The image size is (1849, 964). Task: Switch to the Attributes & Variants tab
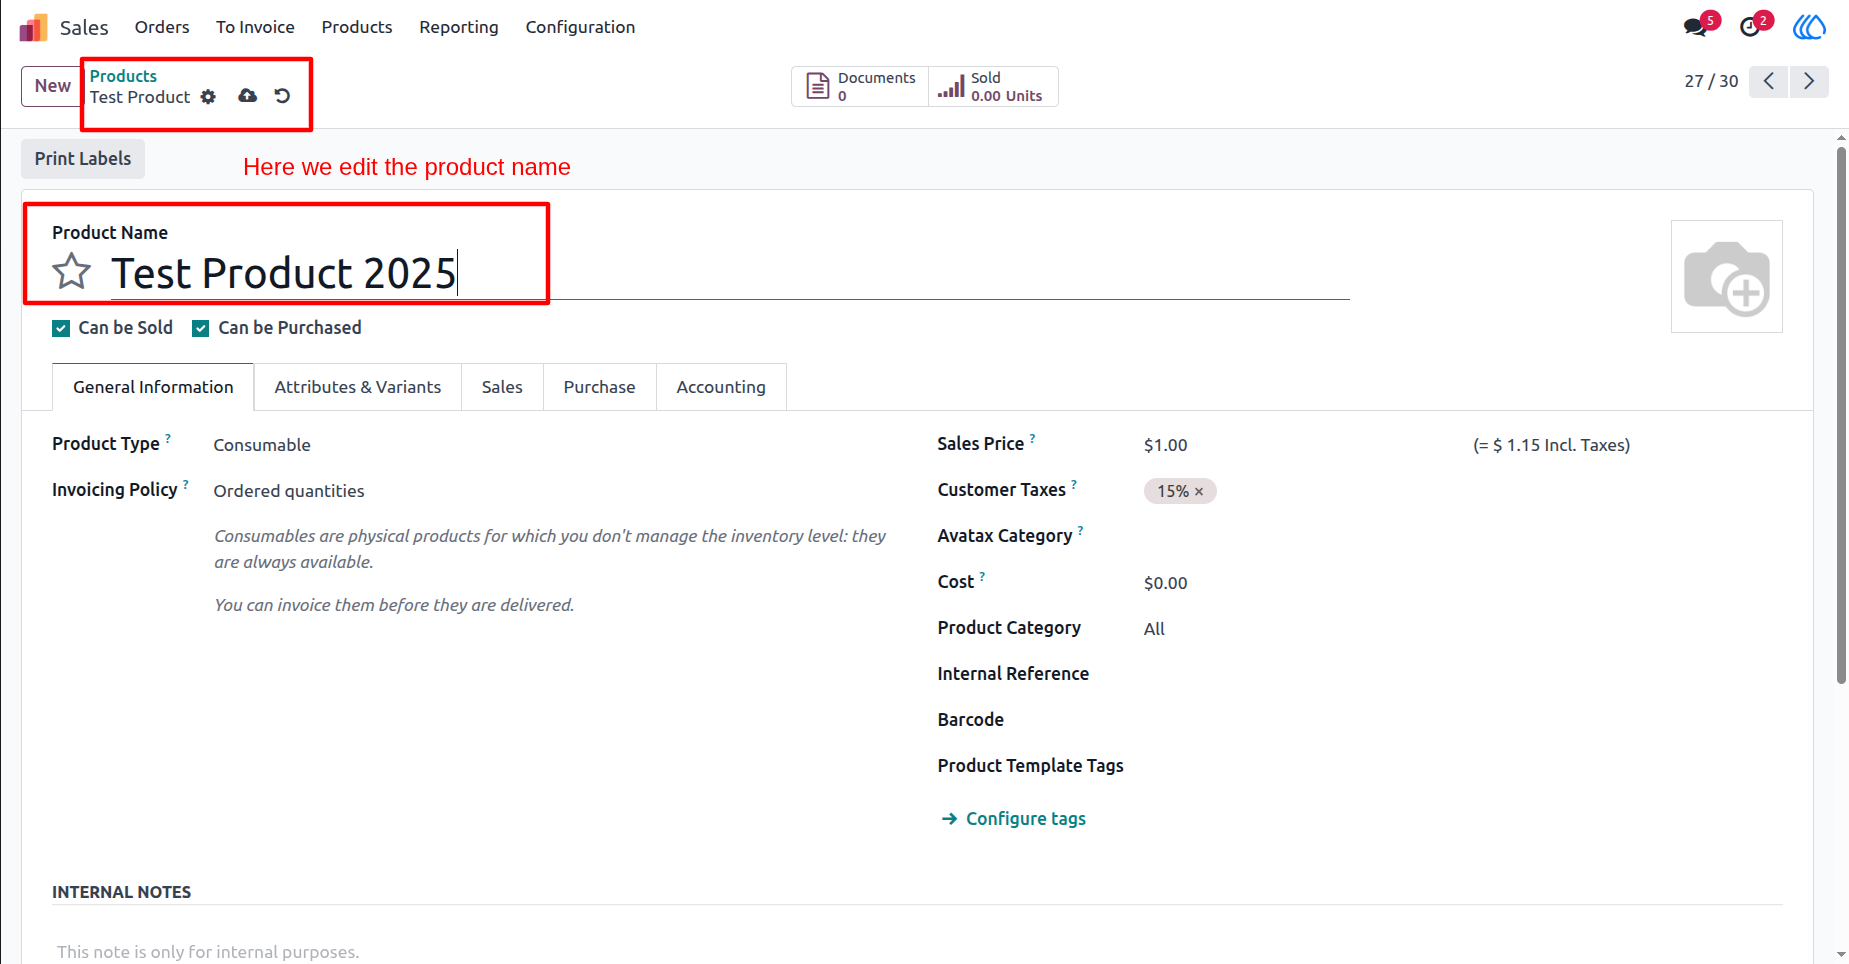(358, 387)
